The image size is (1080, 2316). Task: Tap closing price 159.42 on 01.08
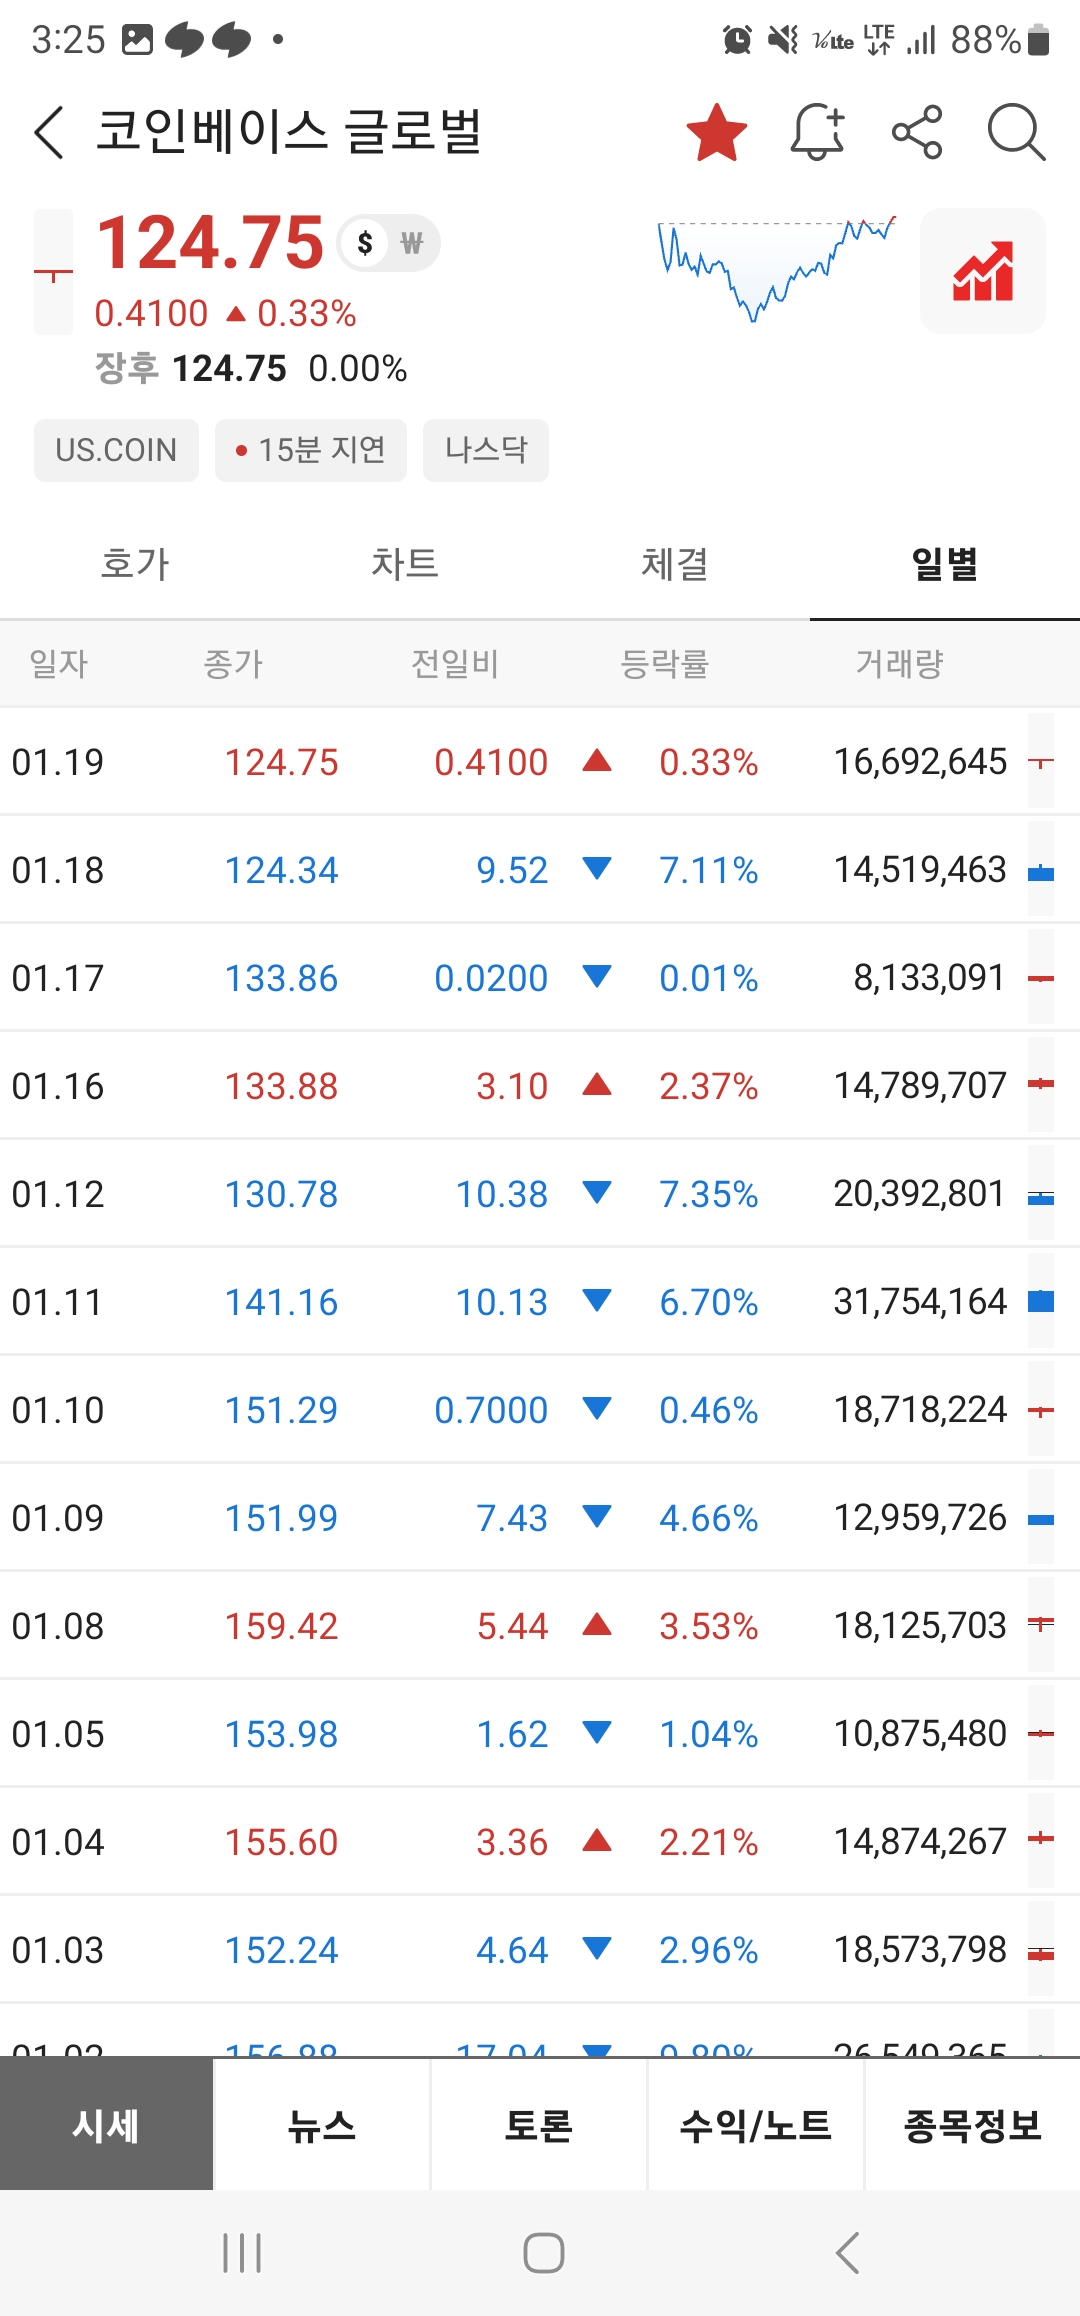point(282,1626)
